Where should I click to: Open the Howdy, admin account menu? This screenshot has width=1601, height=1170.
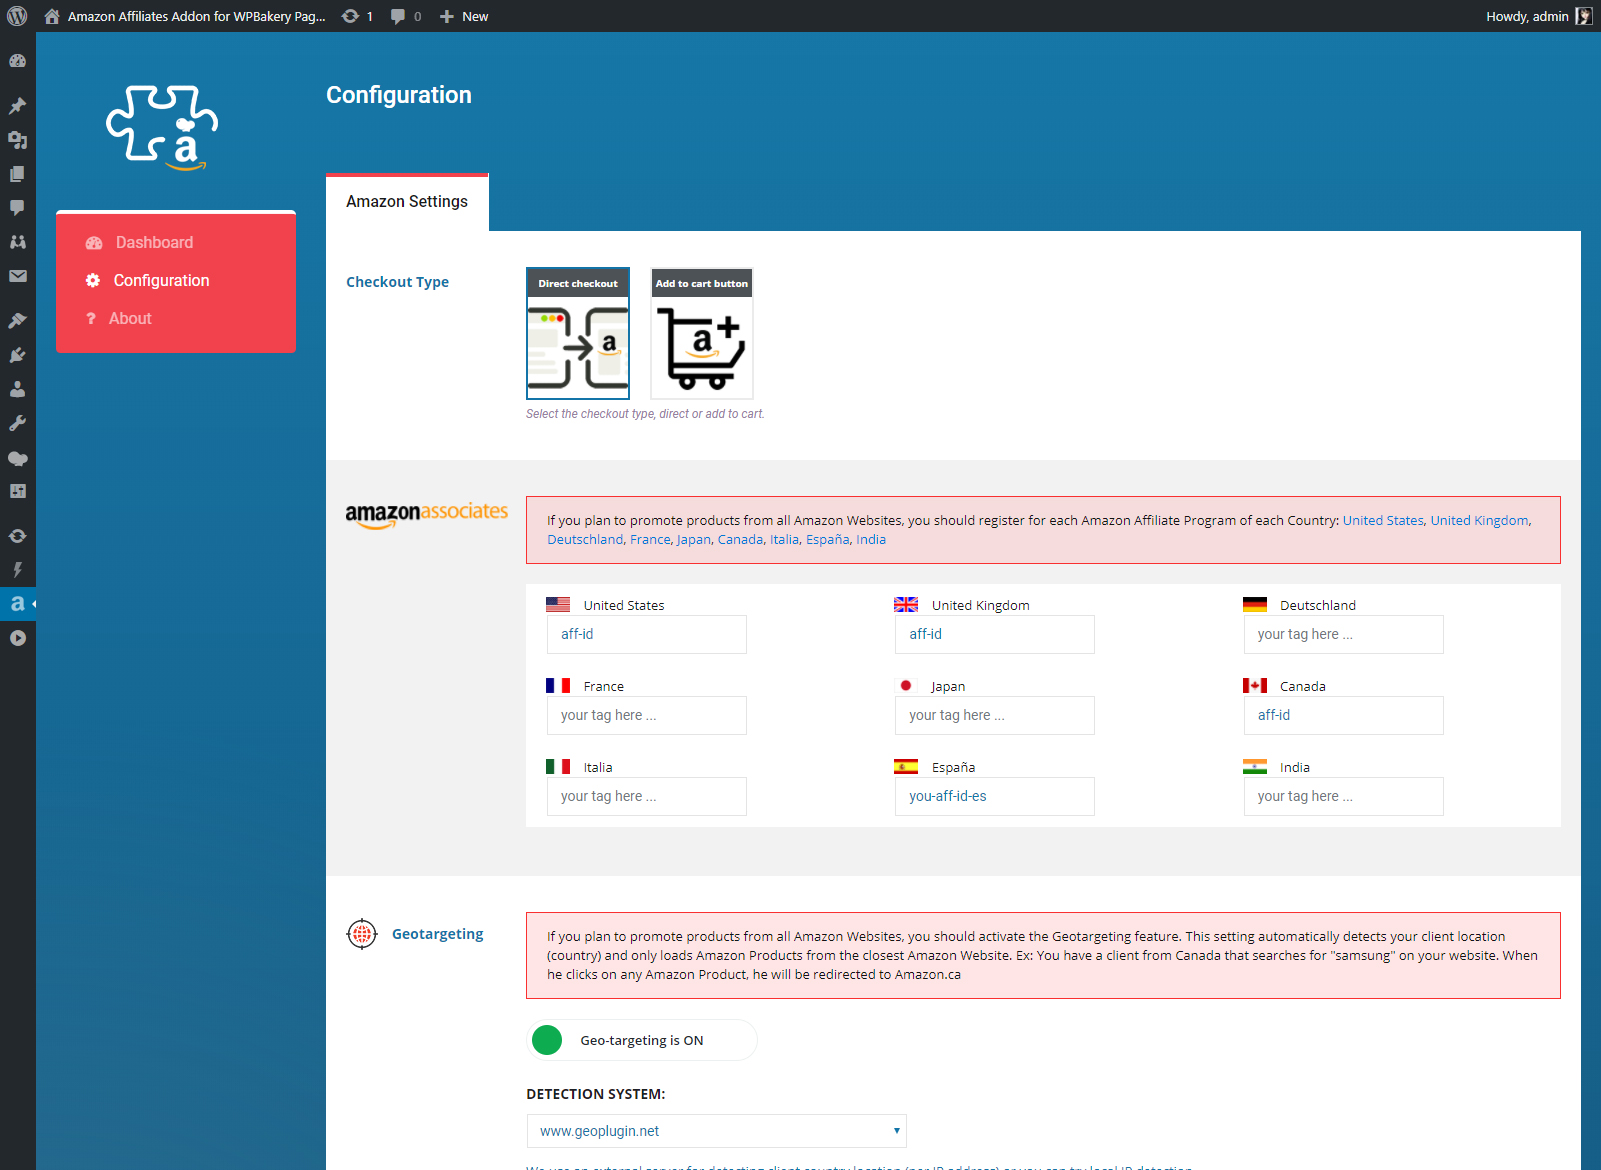(1538, 16)
